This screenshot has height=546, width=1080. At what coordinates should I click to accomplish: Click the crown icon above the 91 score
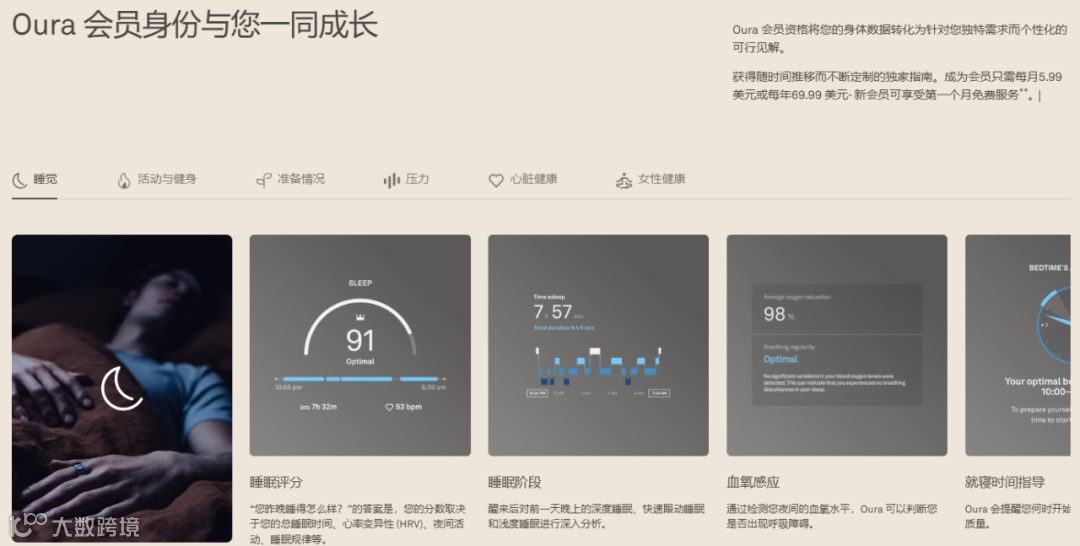point(360,317)
